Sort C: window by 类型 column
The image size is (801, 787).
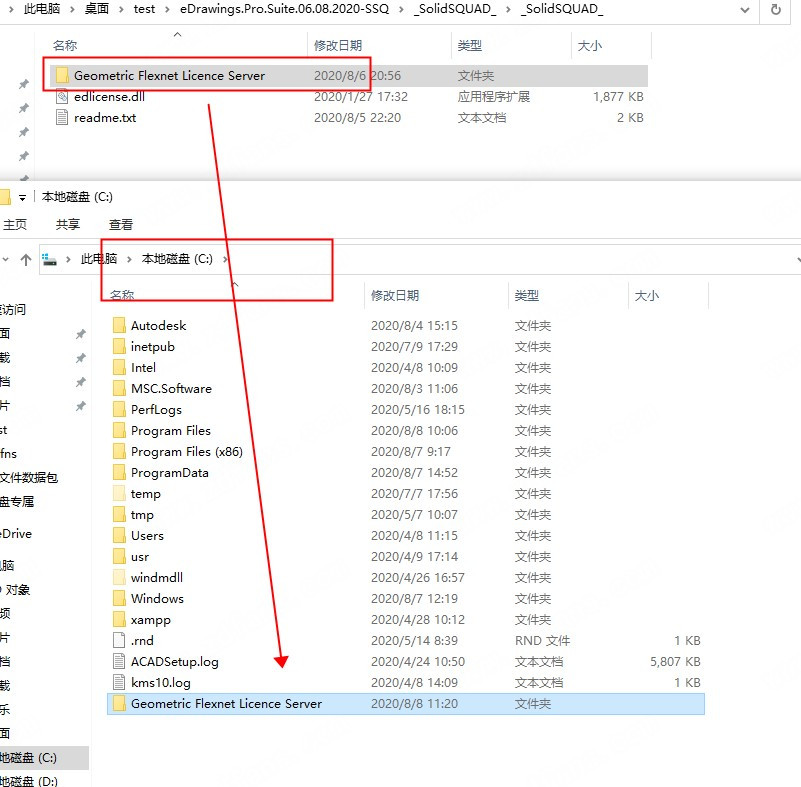(527, 296)
